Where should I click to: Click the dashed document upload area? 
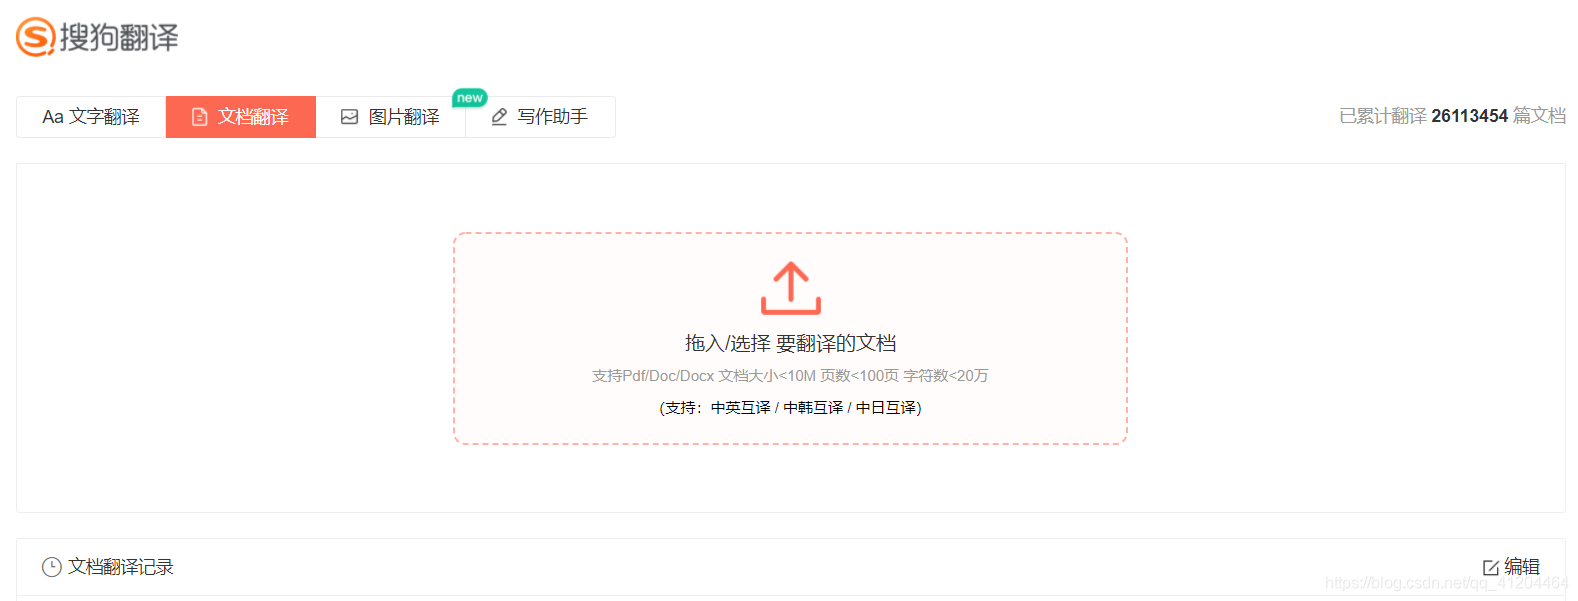[x=790, y=338]
